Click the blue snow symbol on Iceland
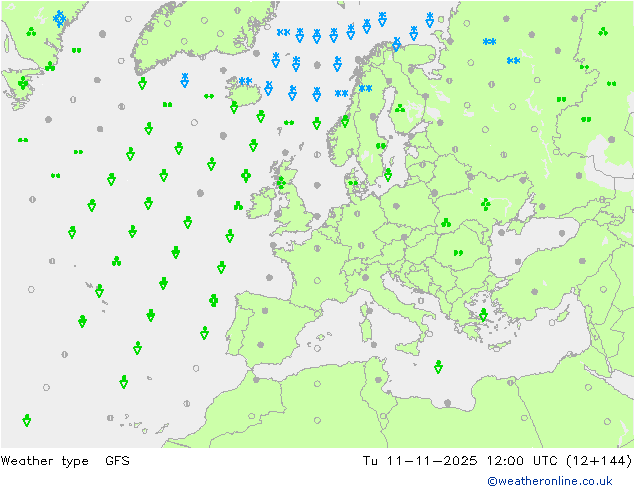This screenshot has width=634, height=490. click(245, 81)
